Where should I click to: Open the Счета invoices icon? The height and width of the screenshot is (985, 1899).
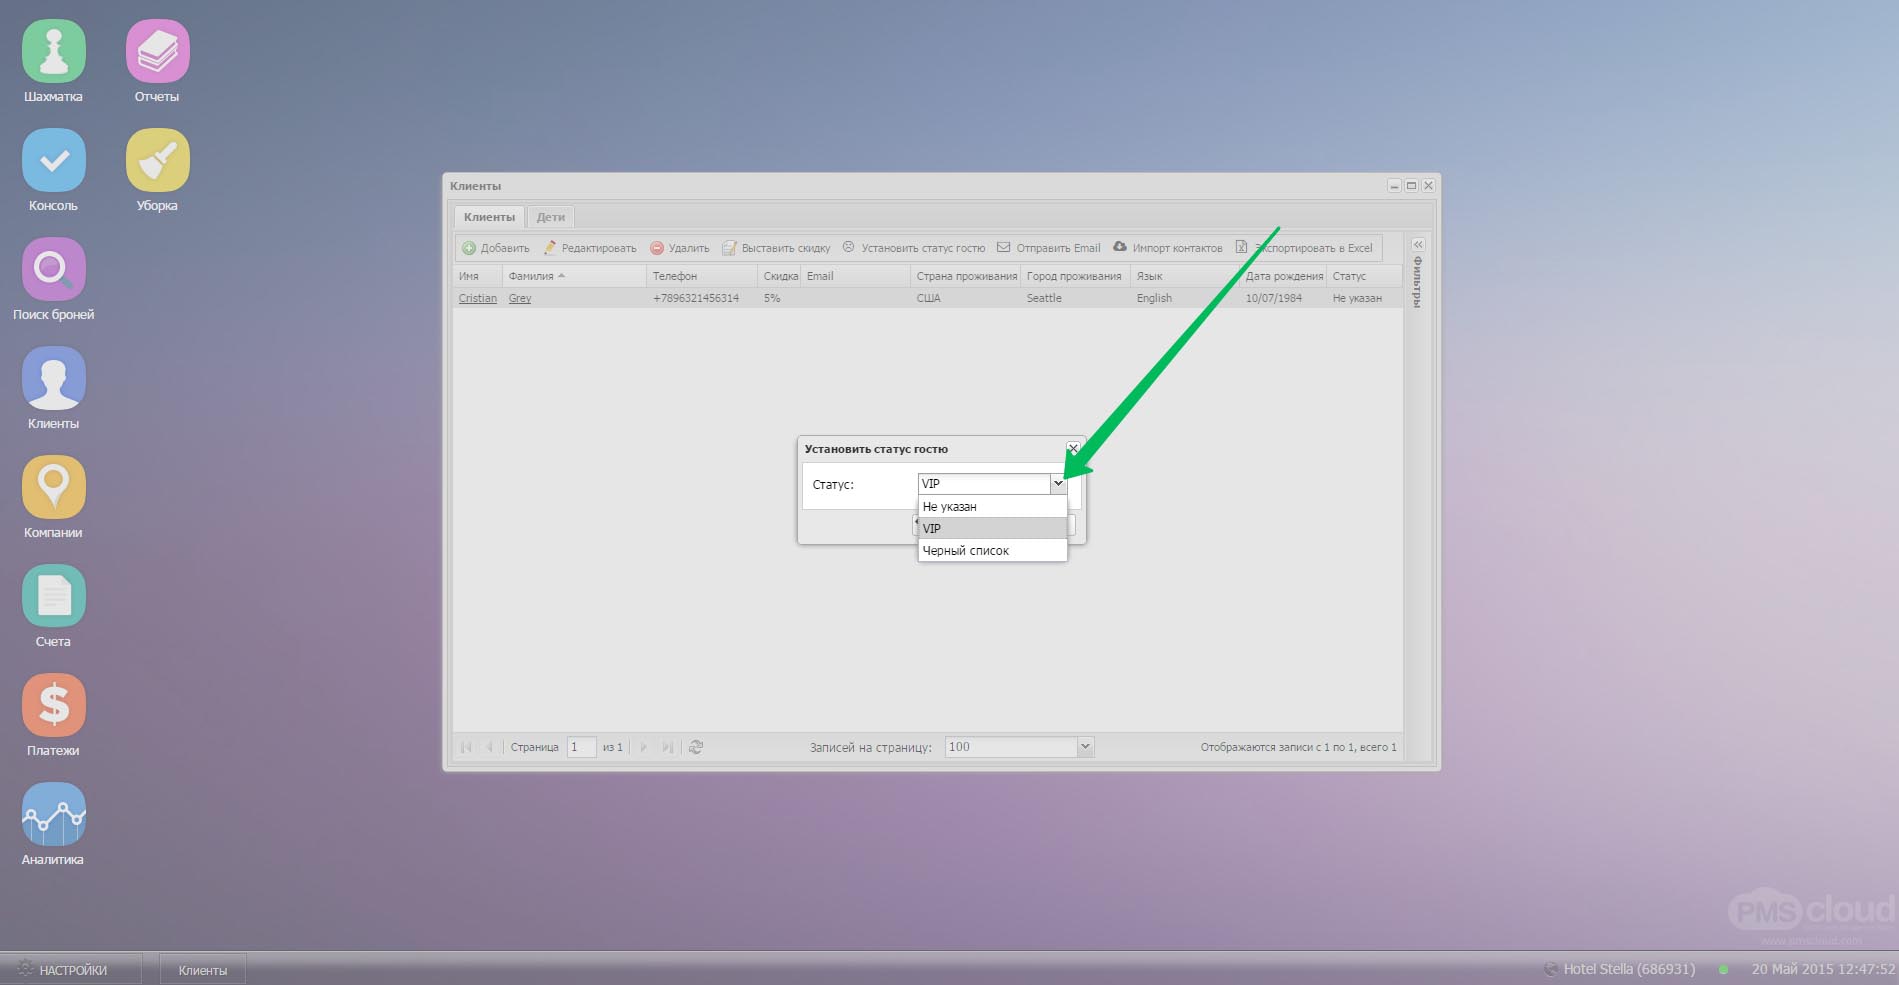[x=53, y=596]
